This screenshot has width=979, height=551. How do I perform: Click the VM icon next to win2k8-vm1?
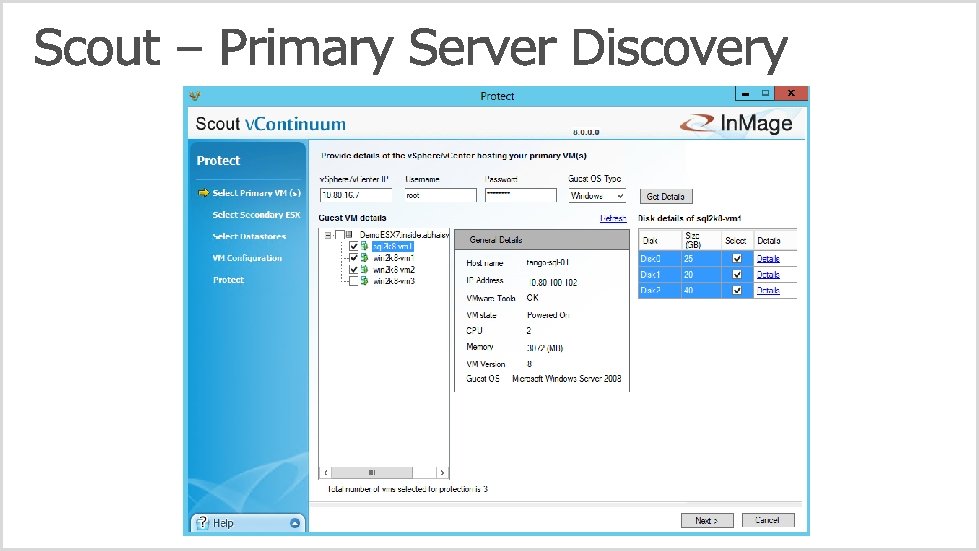point(365,258)
